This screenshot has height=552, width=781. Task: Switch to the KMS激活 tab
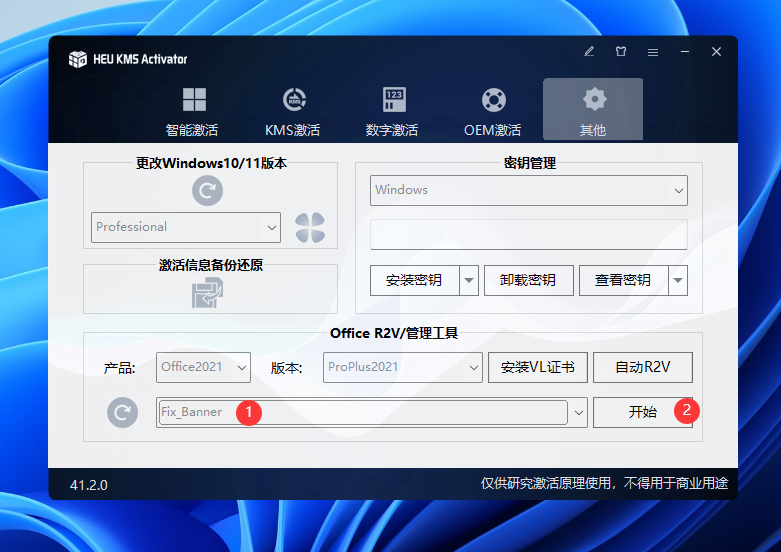(292, 110)
